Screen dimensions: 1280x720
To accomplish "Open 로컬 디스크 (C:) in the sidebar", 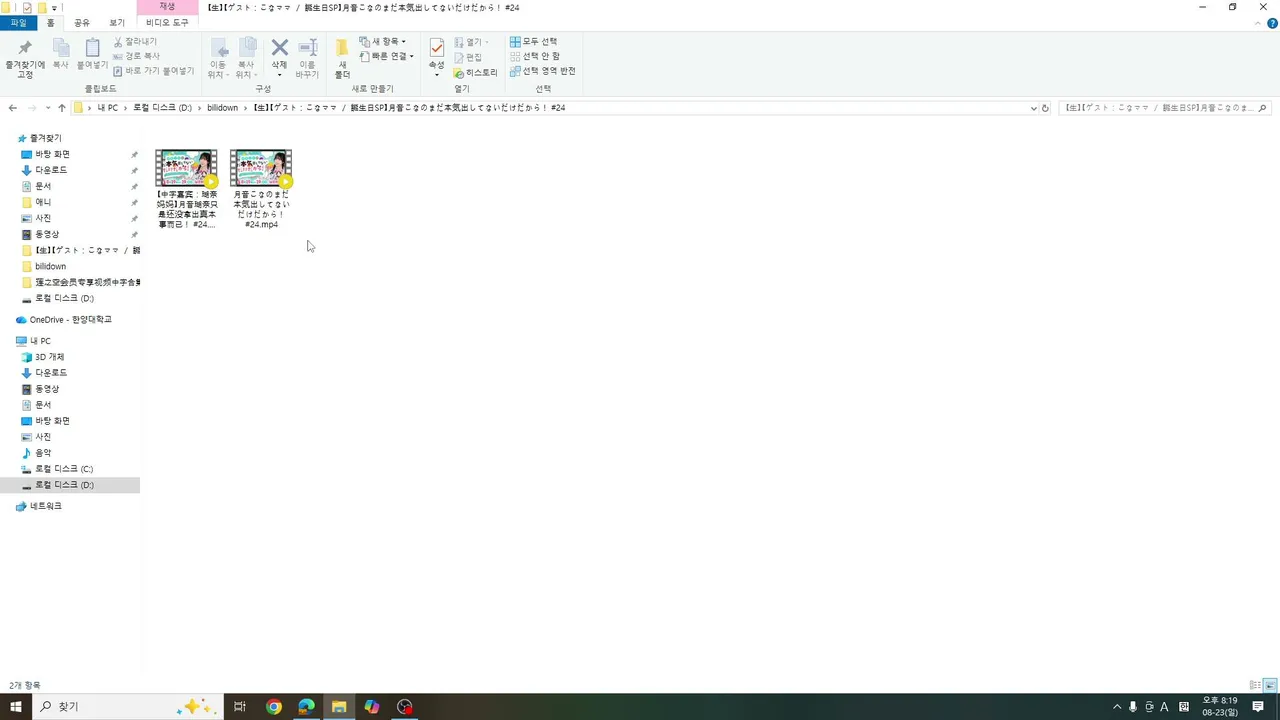I will coord(64,469).
